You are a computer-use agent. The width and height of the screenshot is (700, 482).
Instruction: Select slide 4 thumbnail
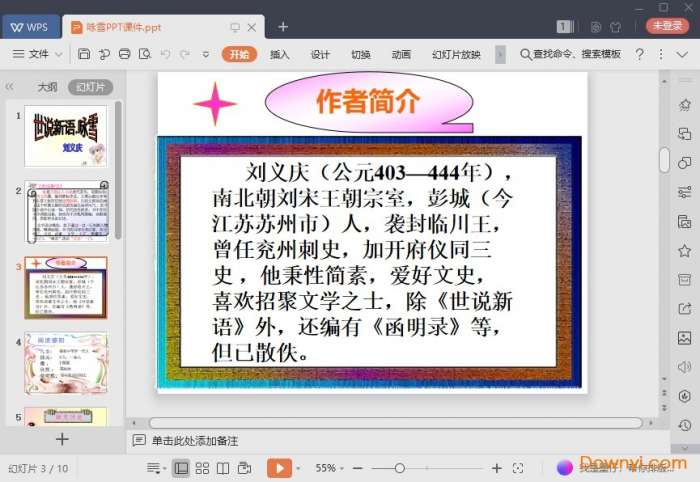click(x=66, y=363)
